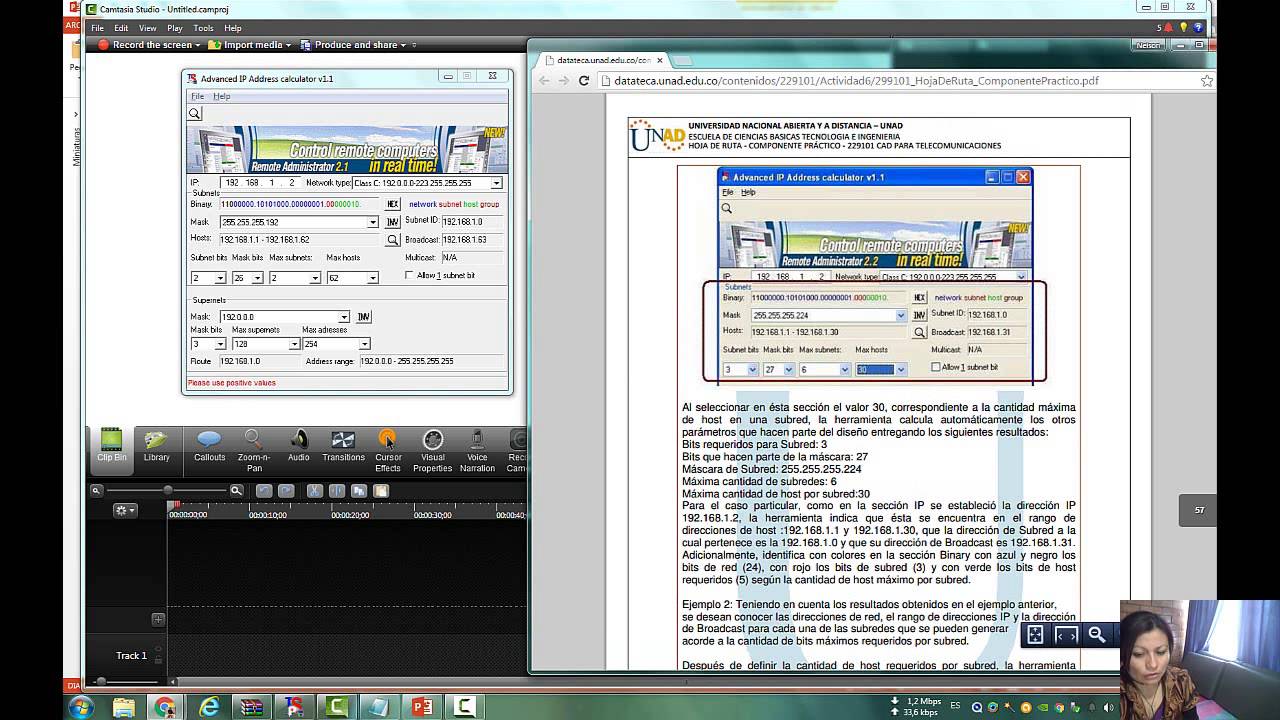Open the Camtasia File menu
Screen dimensions: 1280x720
point(98,28)
